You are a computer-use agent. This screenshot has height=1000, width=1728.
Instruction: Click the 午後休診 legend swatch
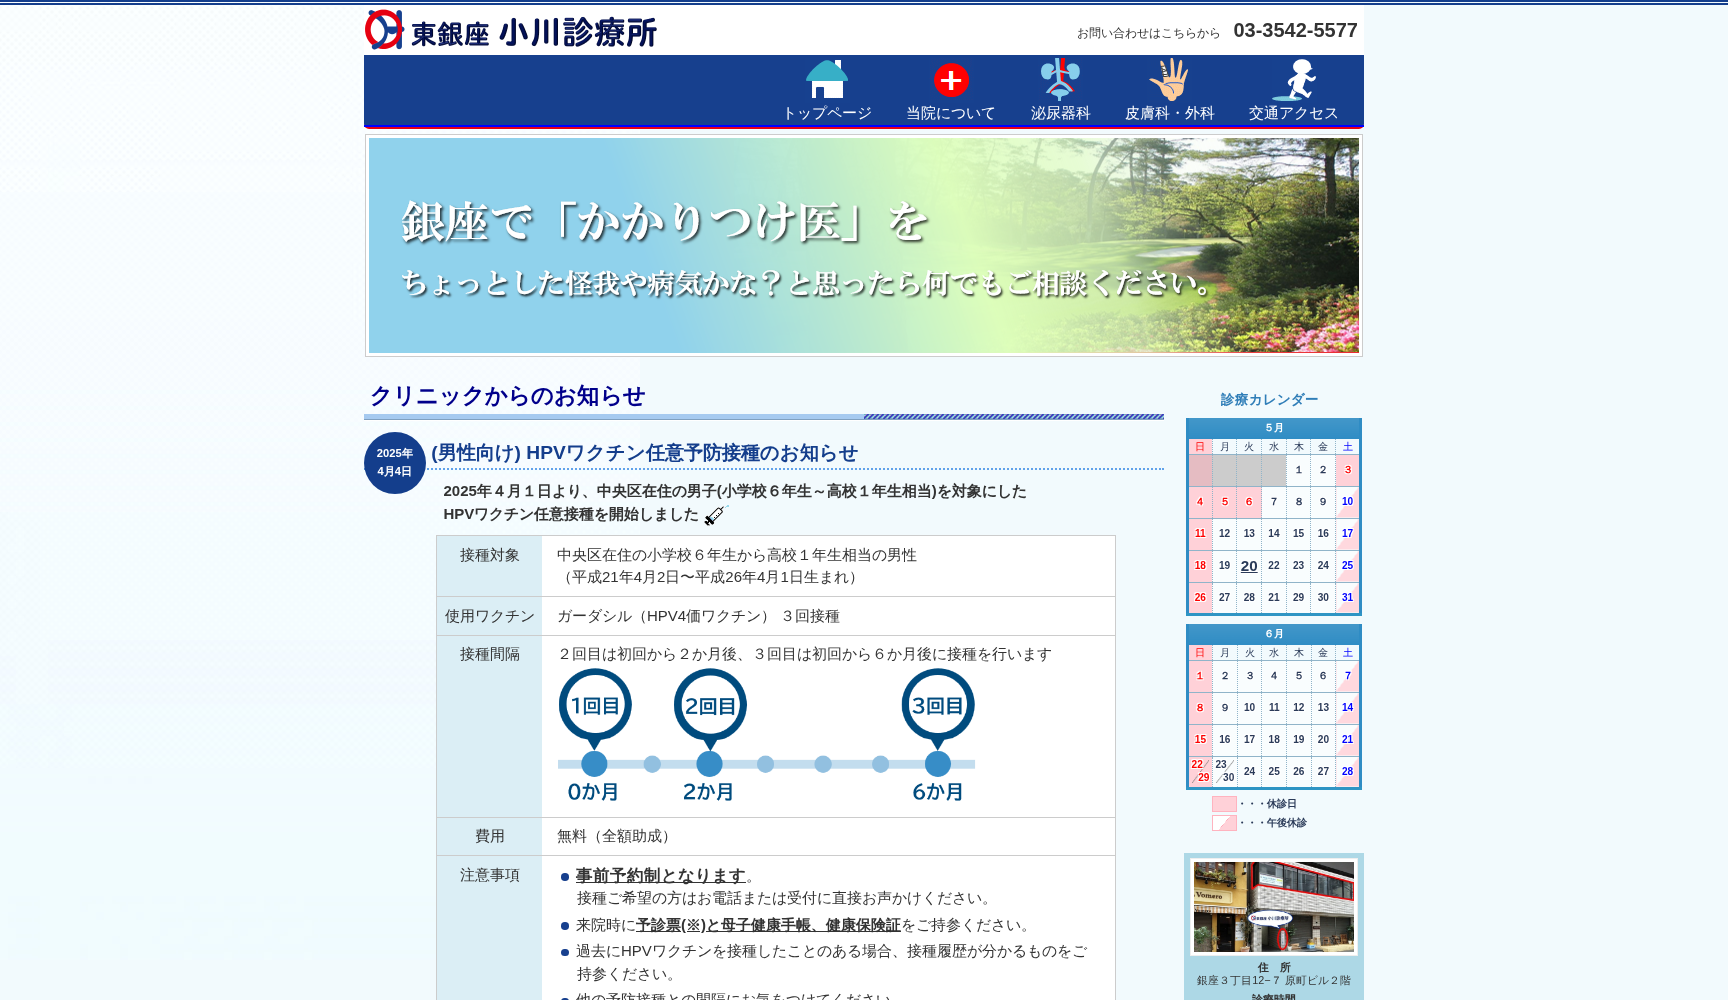1224,822
